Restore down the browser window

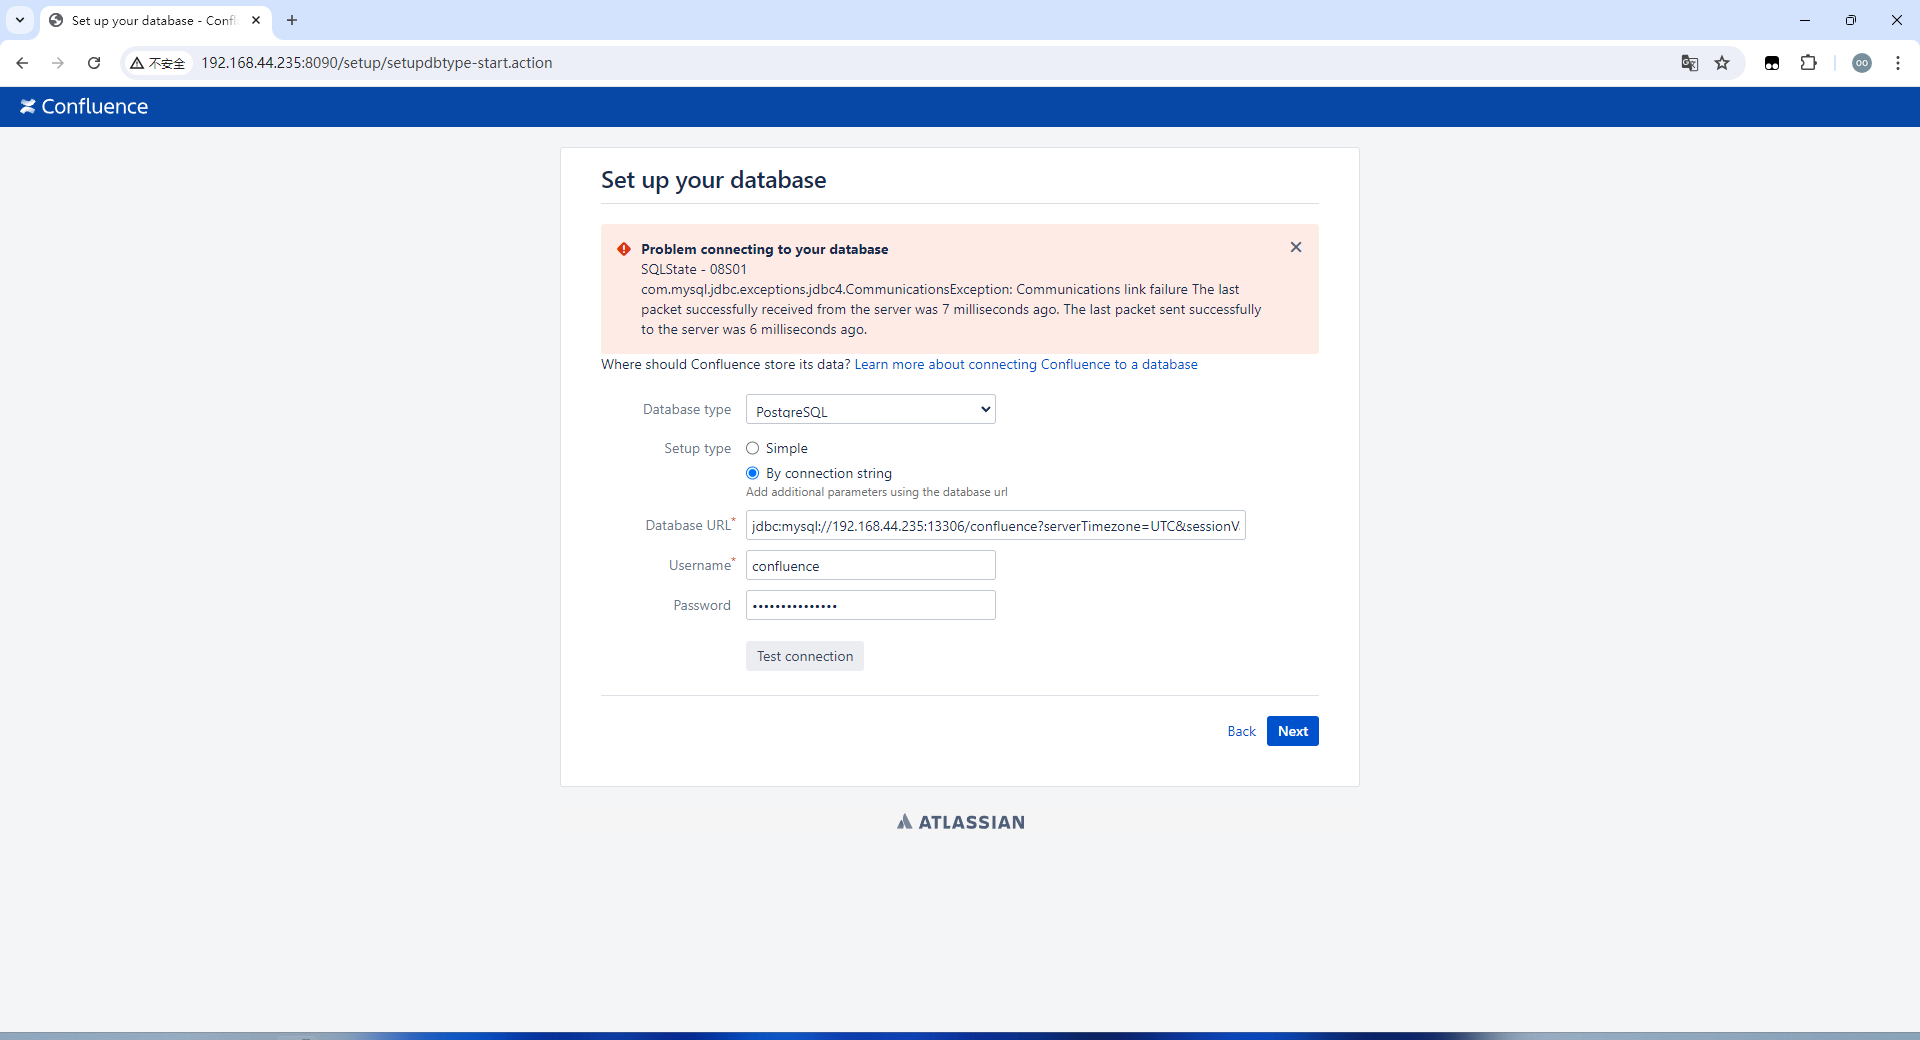tap(1851, 20)
